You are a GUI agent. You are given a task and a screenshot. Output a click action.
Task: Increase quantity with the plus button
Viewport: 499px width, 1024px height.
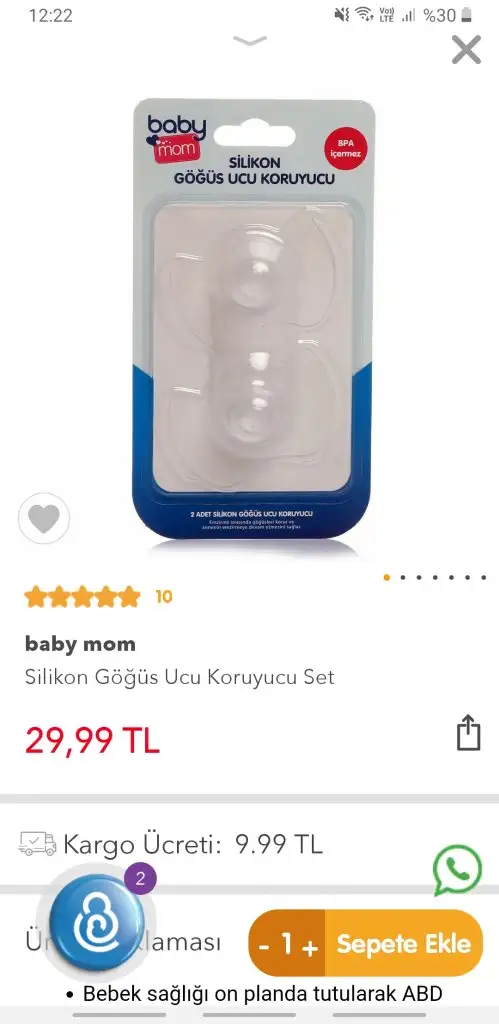tap(310, 946)
